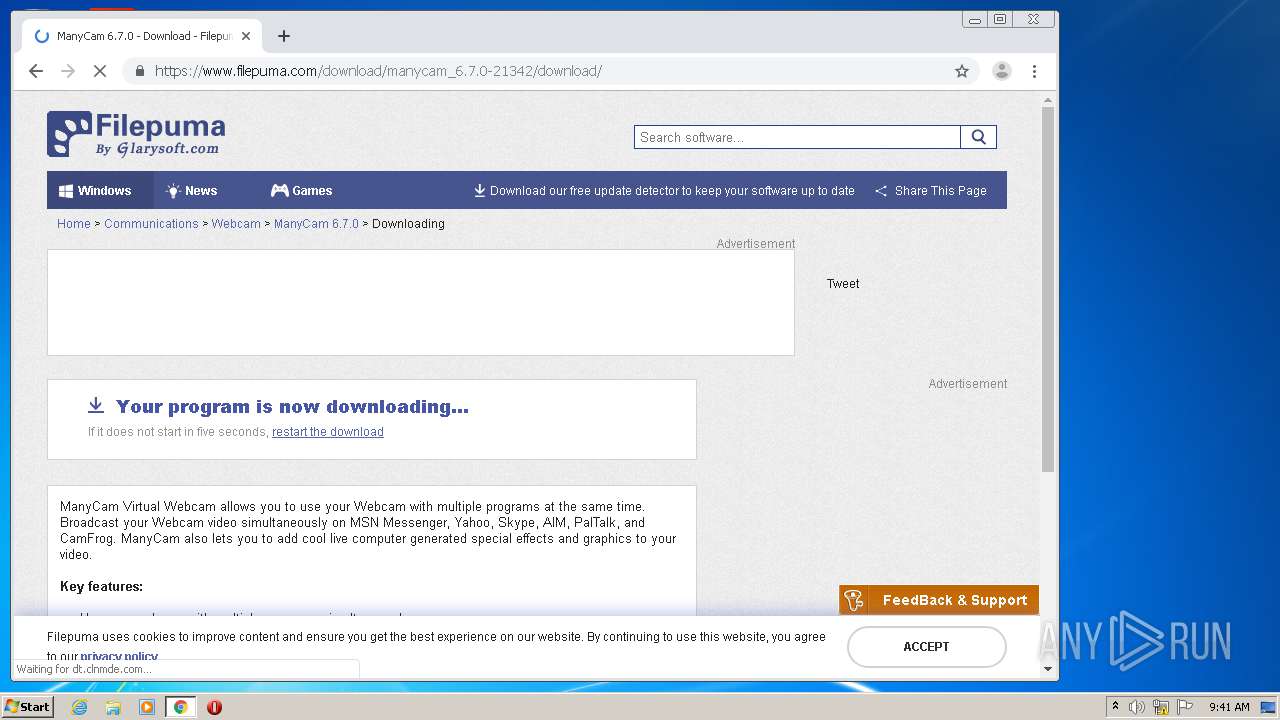Screen dimensions: 1280x720
Task: Click the Feedback & Support button
Action: 939,600
